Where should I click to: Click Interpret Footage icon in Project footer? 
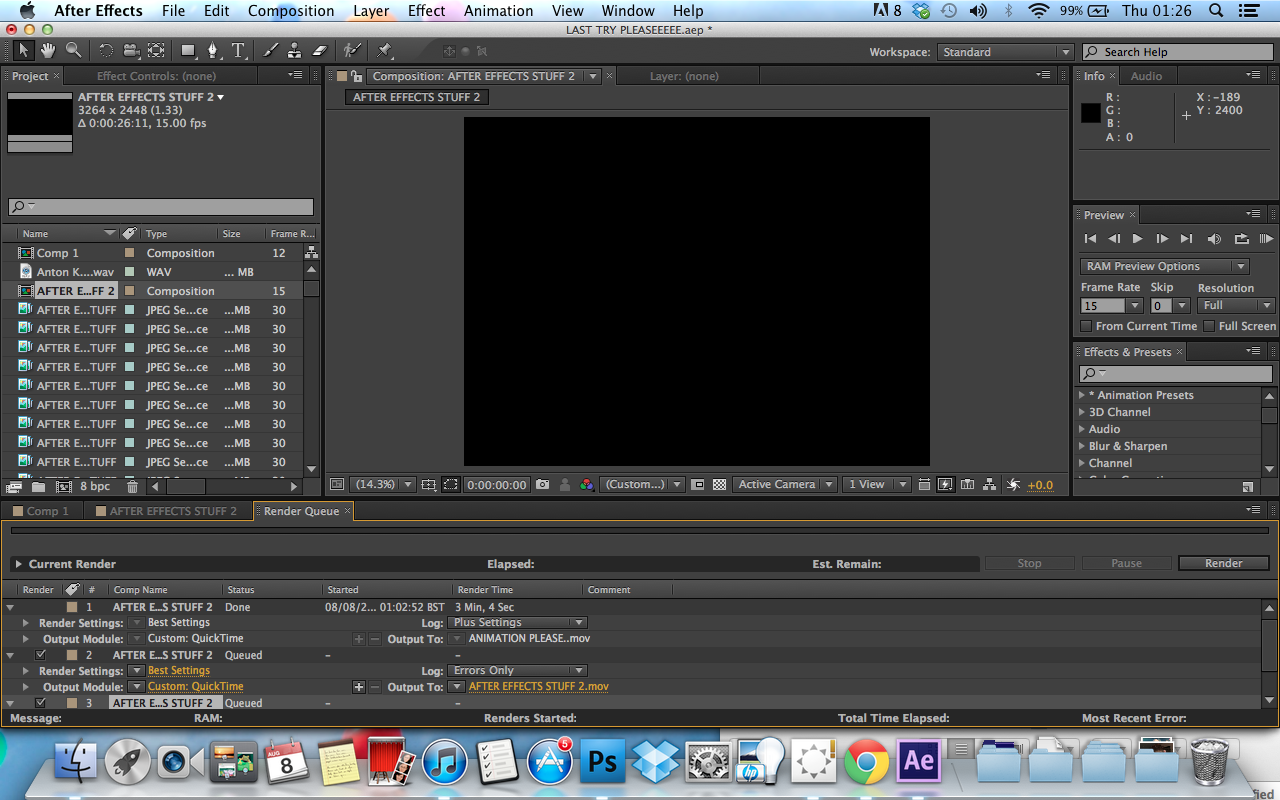point(14,486)
